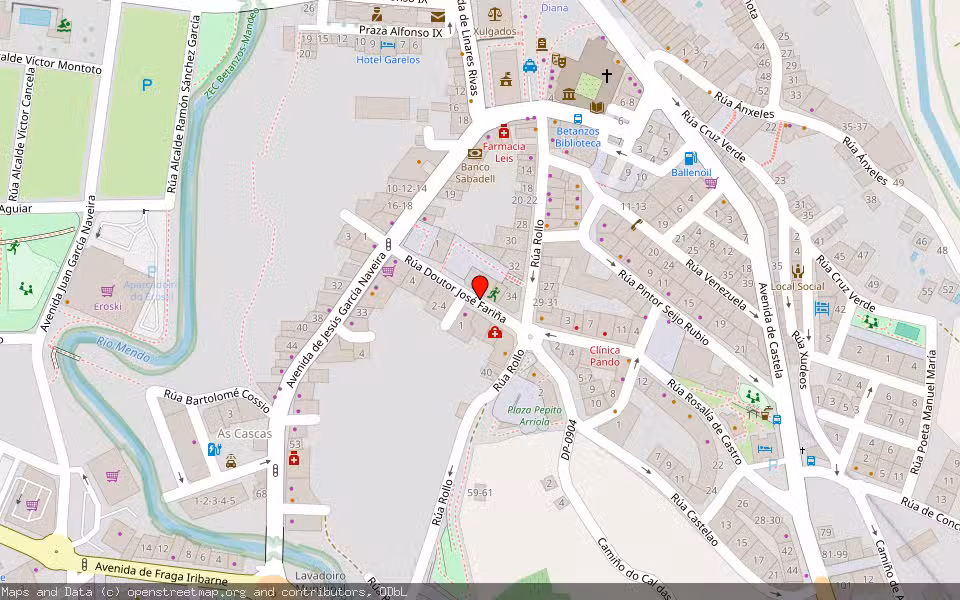
Task: Click the bus stop icon below Betanzos Biblioteca
Action: pyautogui.click(x=577, y=118)
